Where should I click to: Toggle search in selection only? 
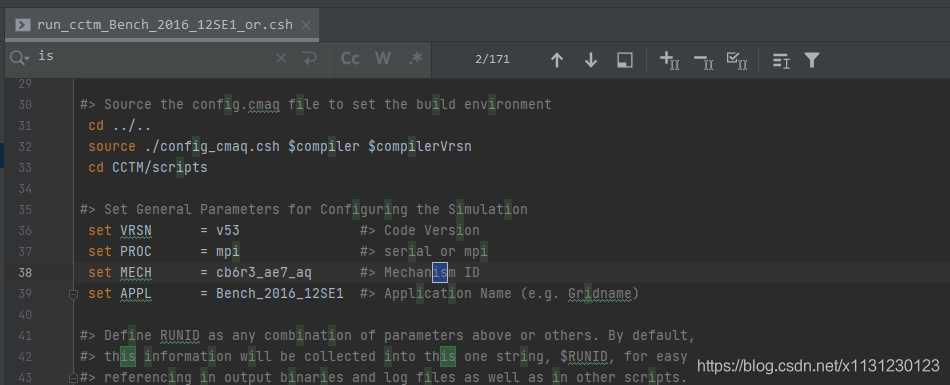tap(625, 59)
